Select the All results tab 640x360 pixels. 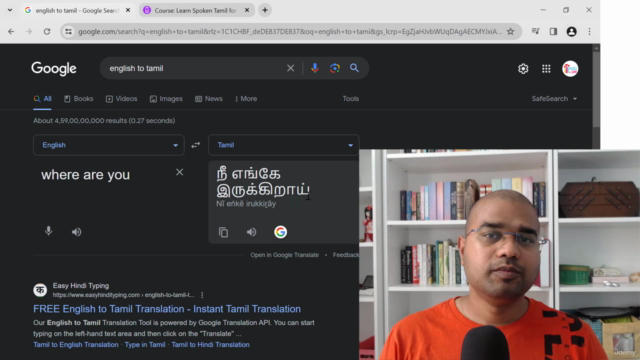(x=42, y=99)
